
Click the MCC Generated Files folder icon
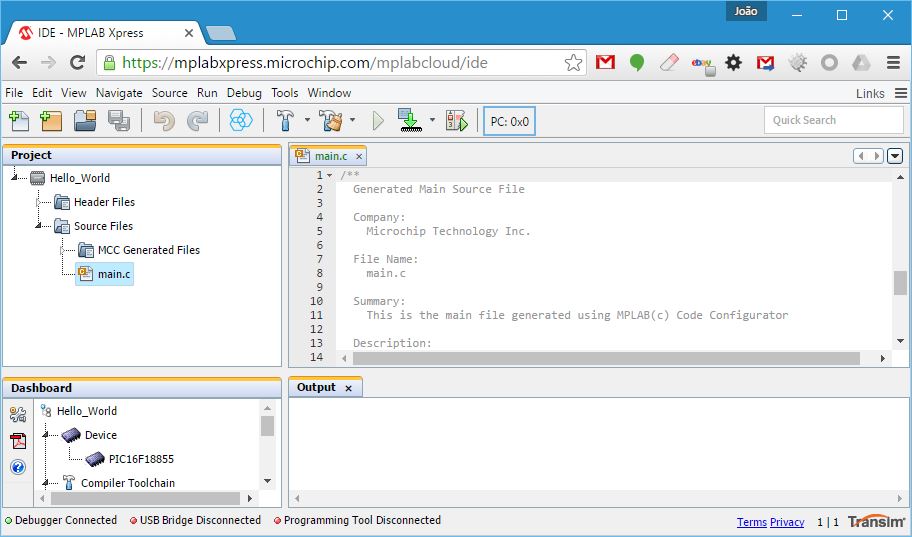point(86,250)
